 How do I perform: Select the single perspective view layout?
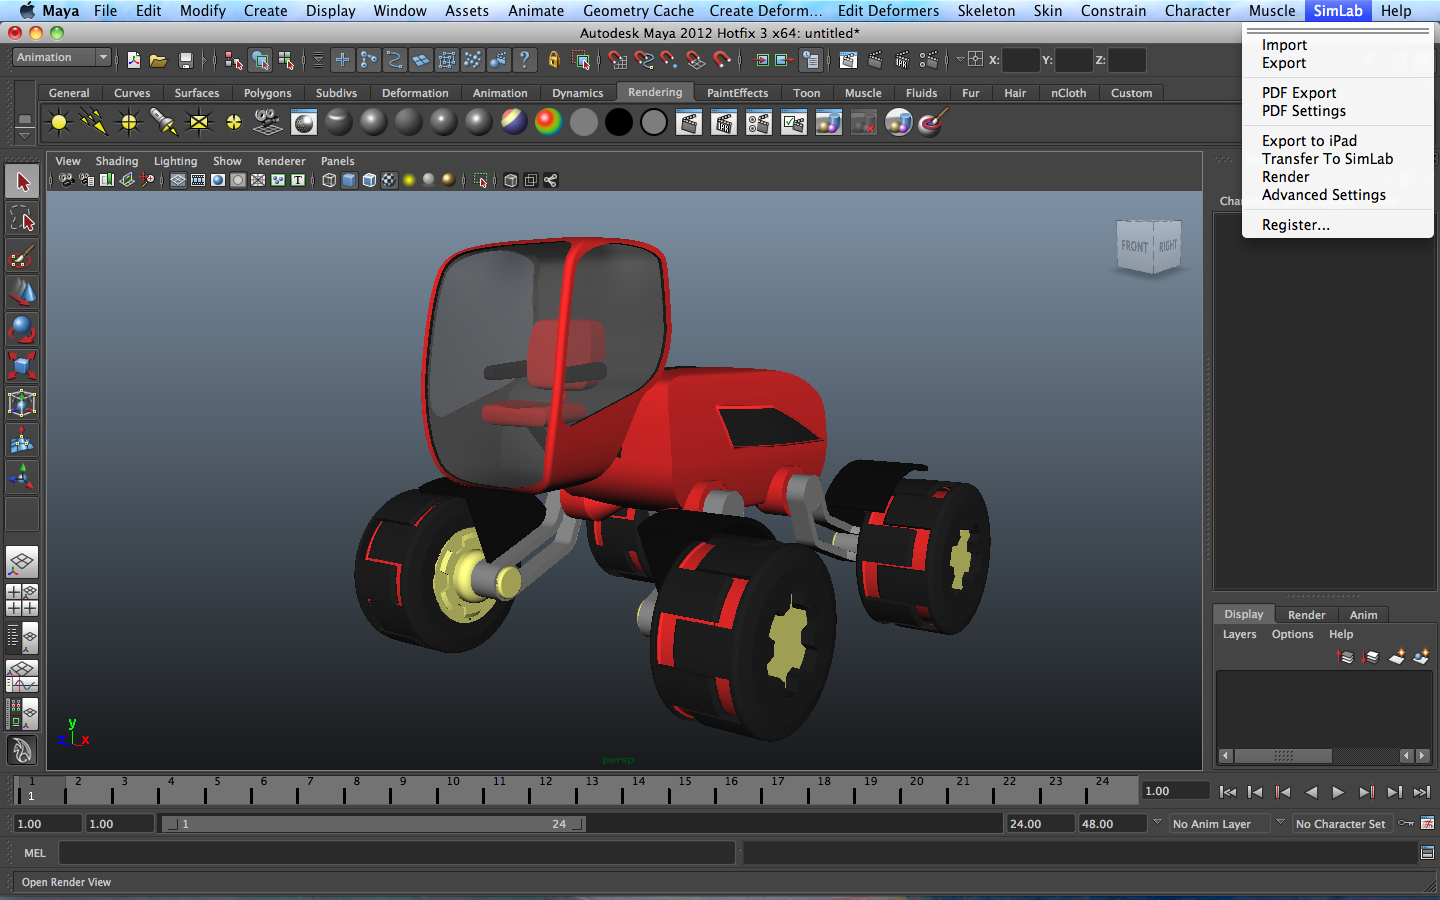click(x=22, y=563)
